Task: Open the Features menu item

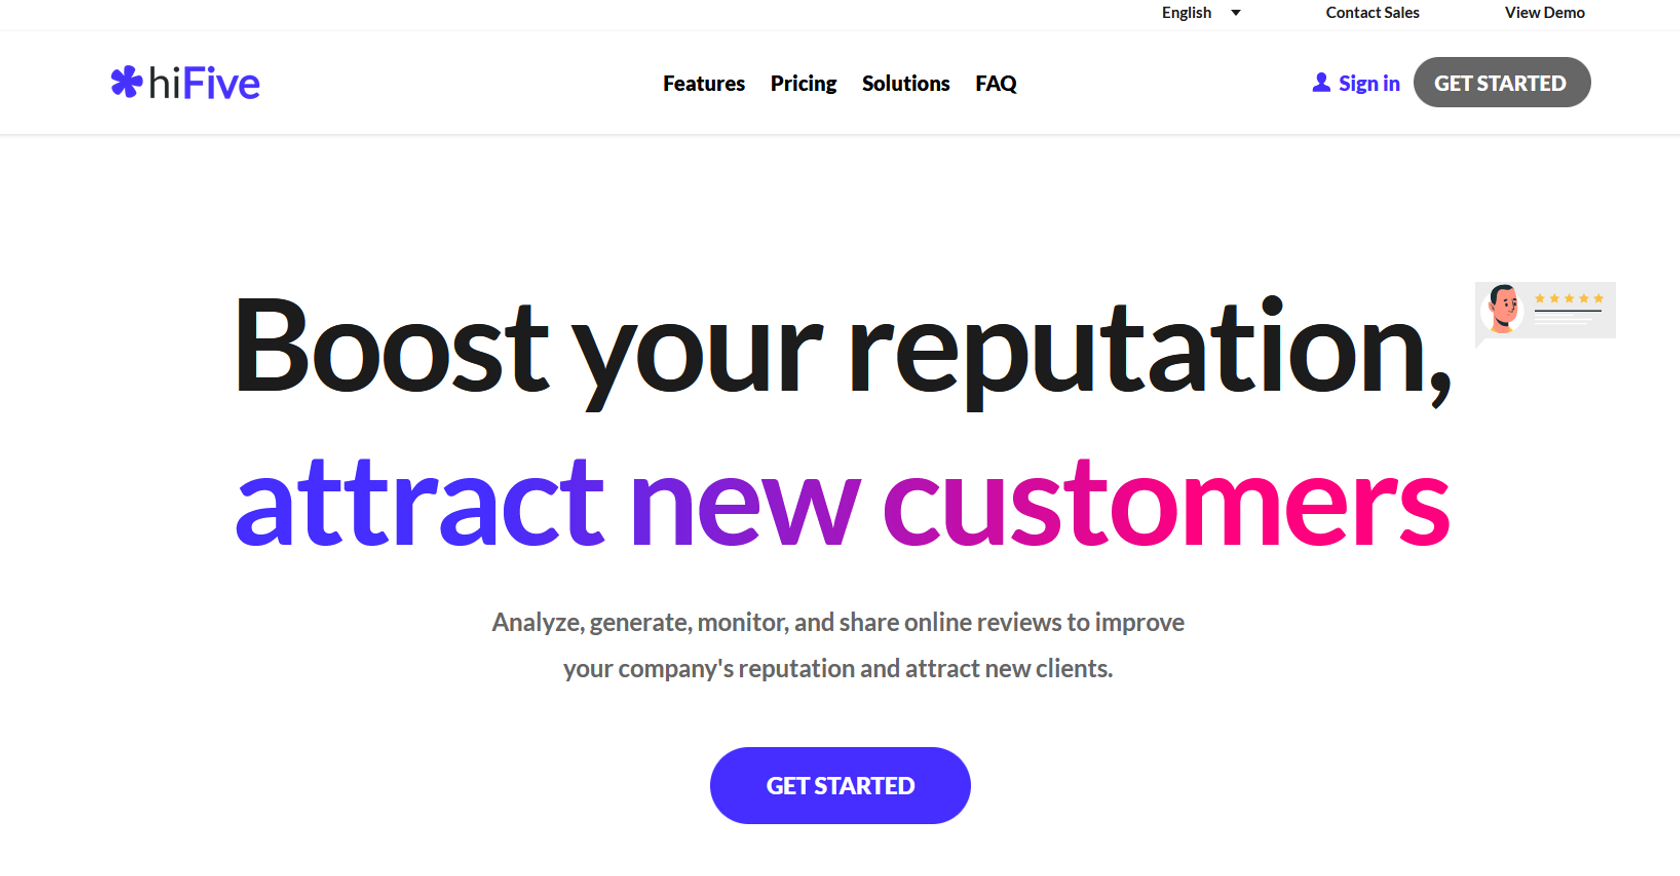Action: pyautogui.click(x=703, y=83)
